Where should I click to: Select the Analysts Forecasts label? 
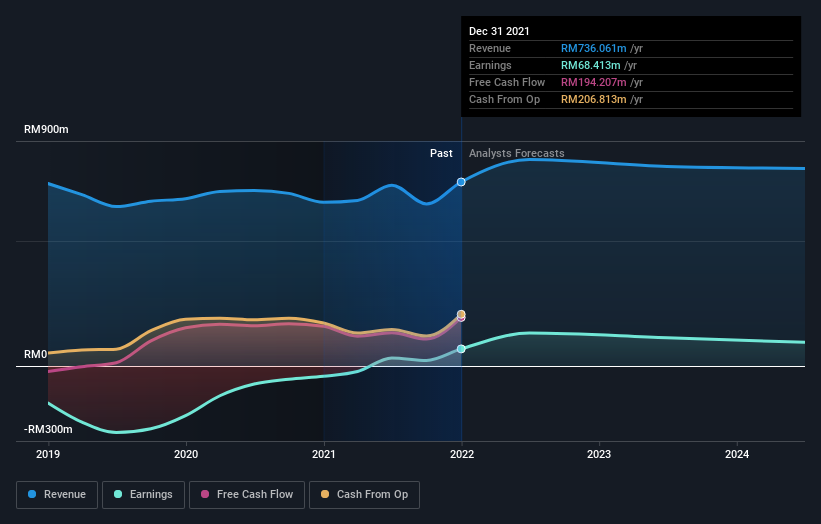(x=516, y=154)
